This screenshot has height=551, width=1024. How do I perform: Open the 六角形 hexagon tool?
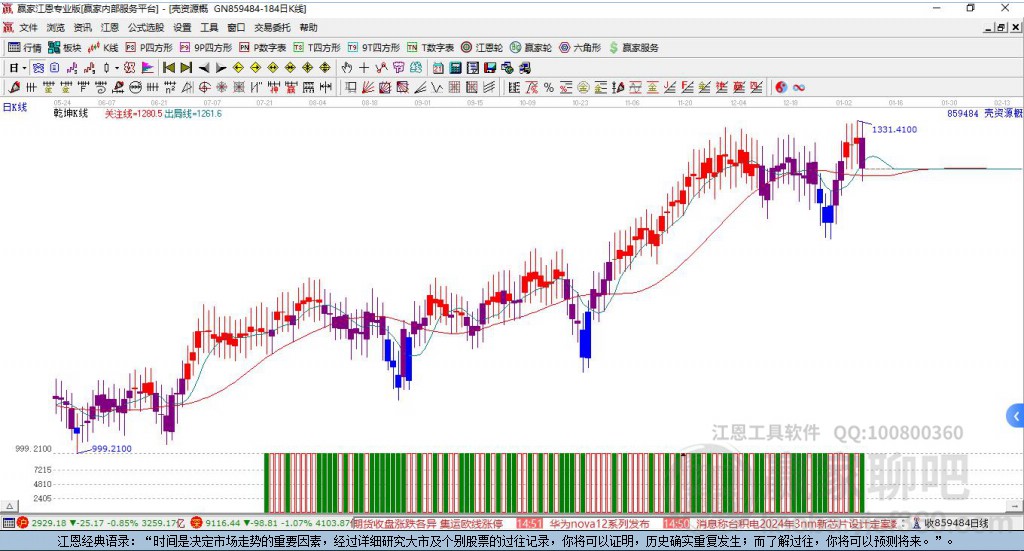click(x=580, y=48)
